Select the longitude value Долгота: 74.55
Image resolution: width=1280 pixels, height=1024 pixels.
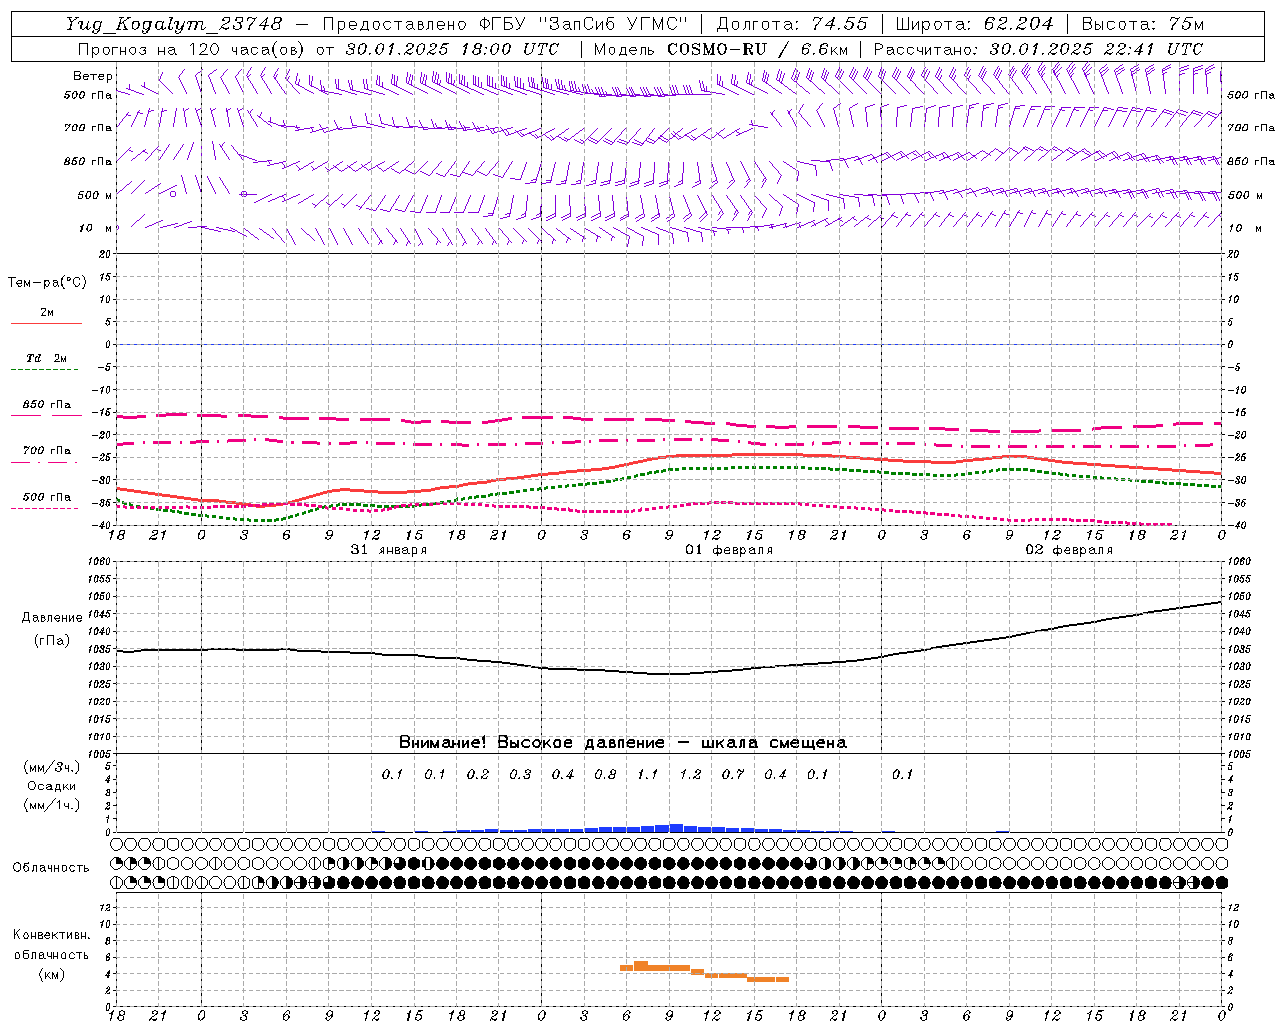tap(792, 24)
